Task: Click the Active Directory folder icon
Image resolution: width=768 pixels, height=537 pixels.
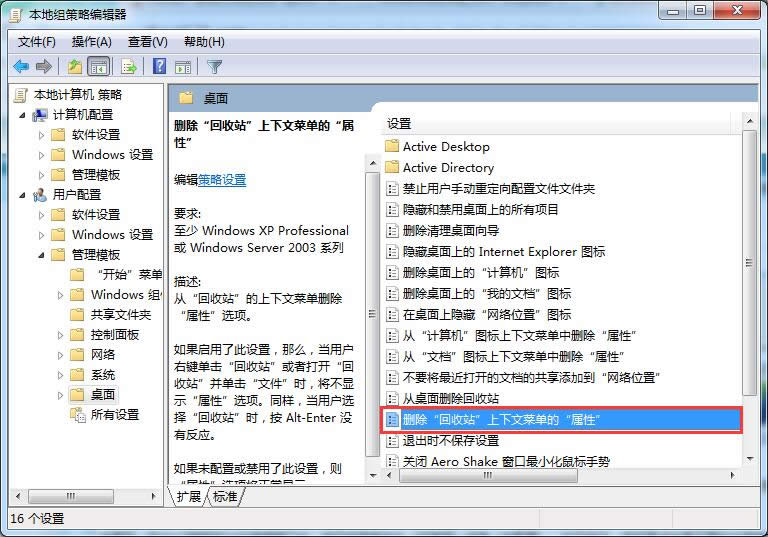Action: coord(392,168)
